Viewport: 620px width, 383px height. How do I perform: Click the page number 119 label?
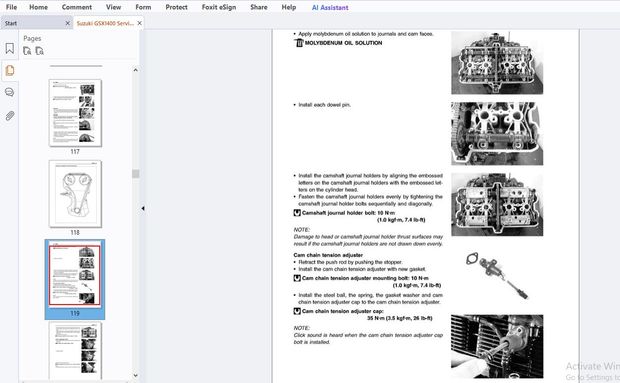[x=75, y=313]
